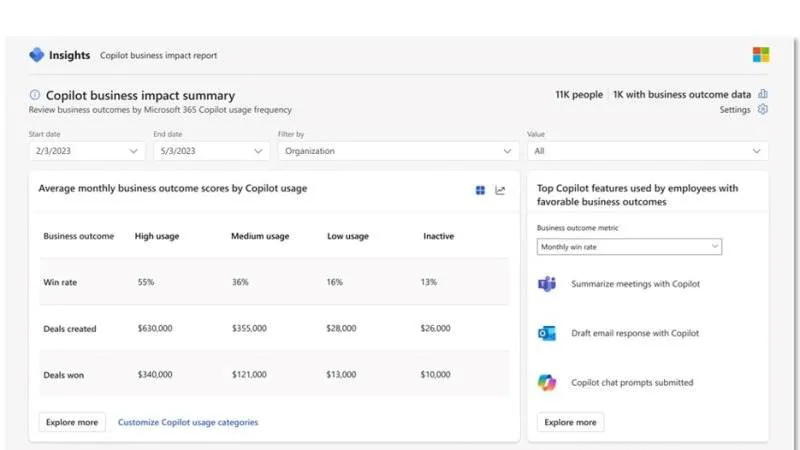Click the Microsoft logo in the header
The width and height of the screenshot is (800, 450).
760,55
